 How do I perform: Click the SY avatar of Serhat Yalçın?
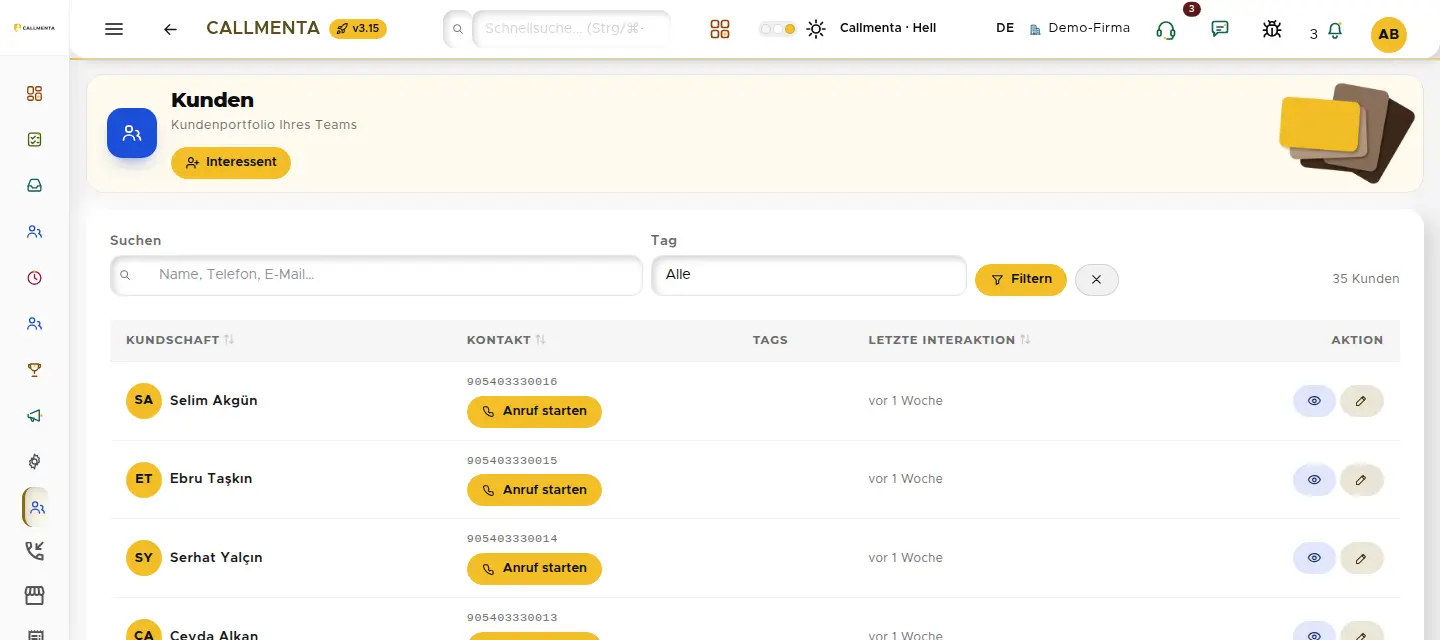[144, 558]
